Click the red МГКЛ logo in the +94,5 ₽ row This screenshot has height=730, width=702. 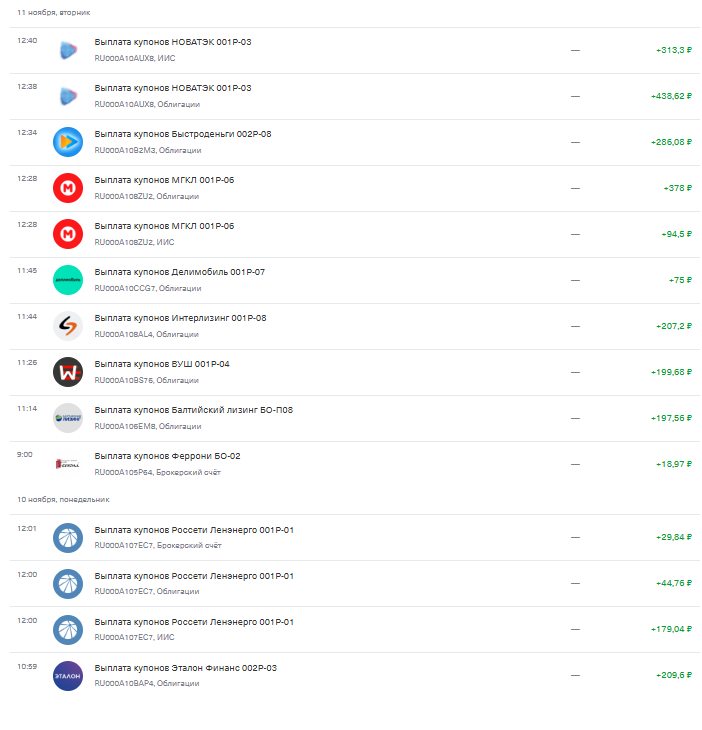tap(68, 234)
